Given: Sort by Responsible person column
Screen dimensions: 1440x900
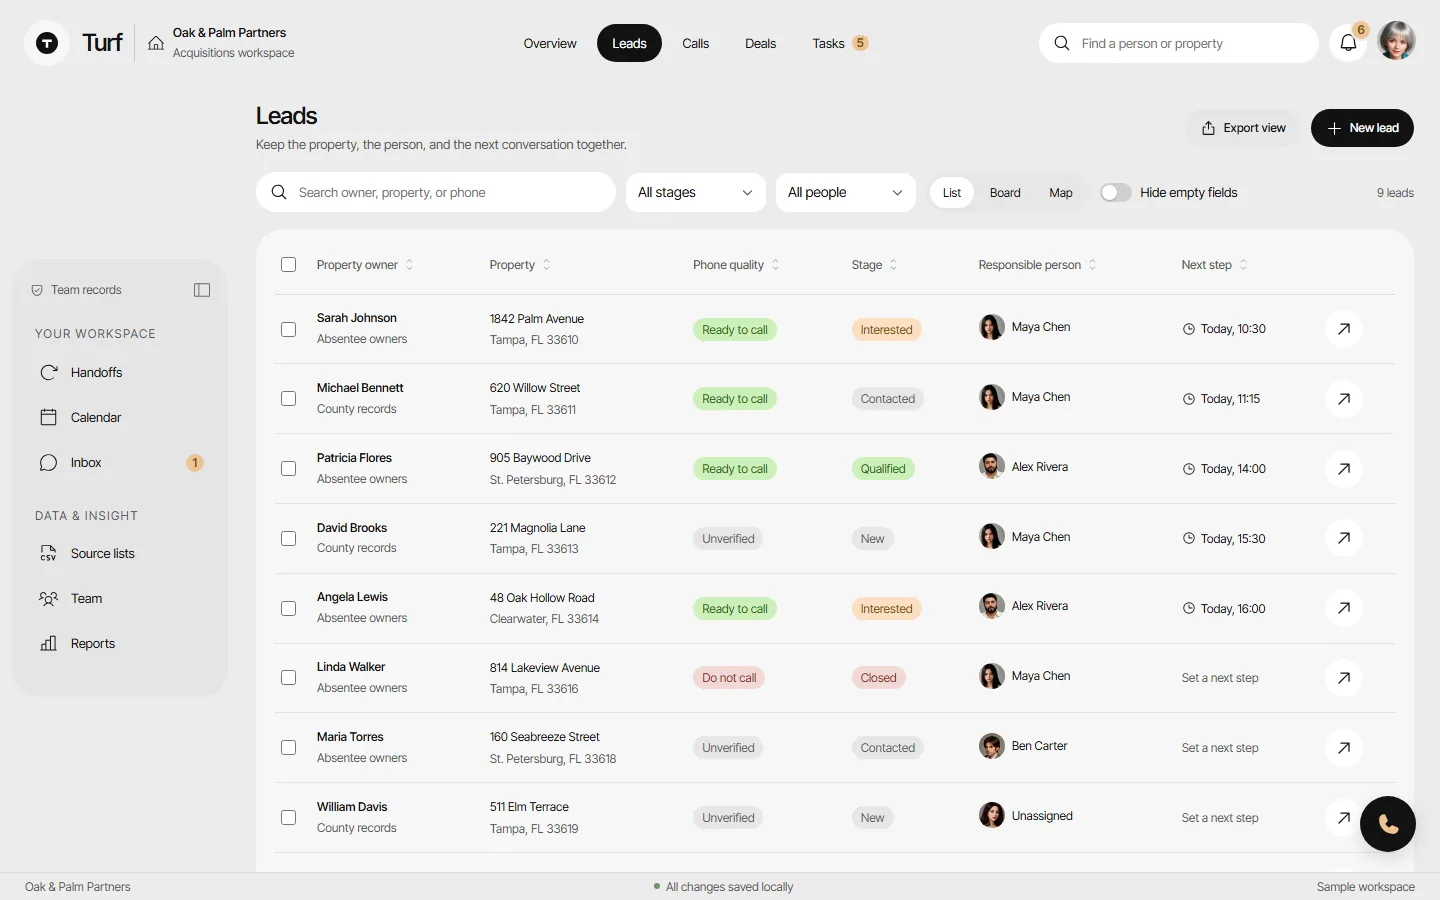Looking at the screenshot, I should 1037,265.
